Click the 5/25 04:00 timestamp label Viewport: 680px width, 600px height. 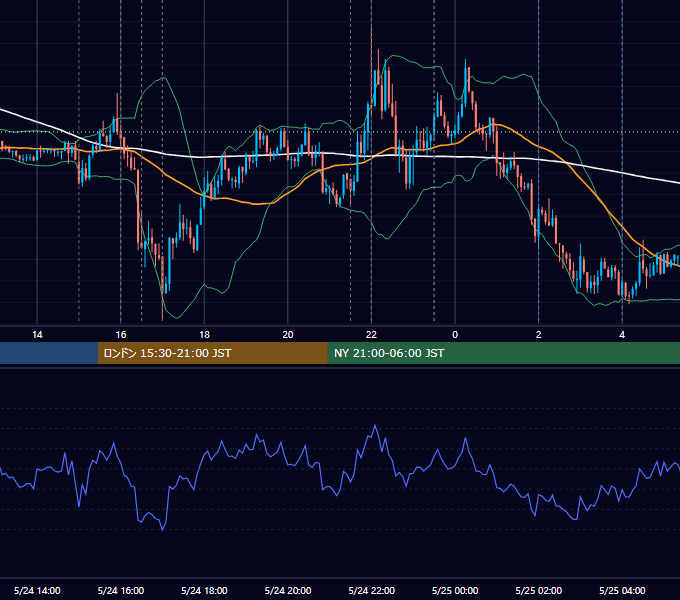point(622,590)
